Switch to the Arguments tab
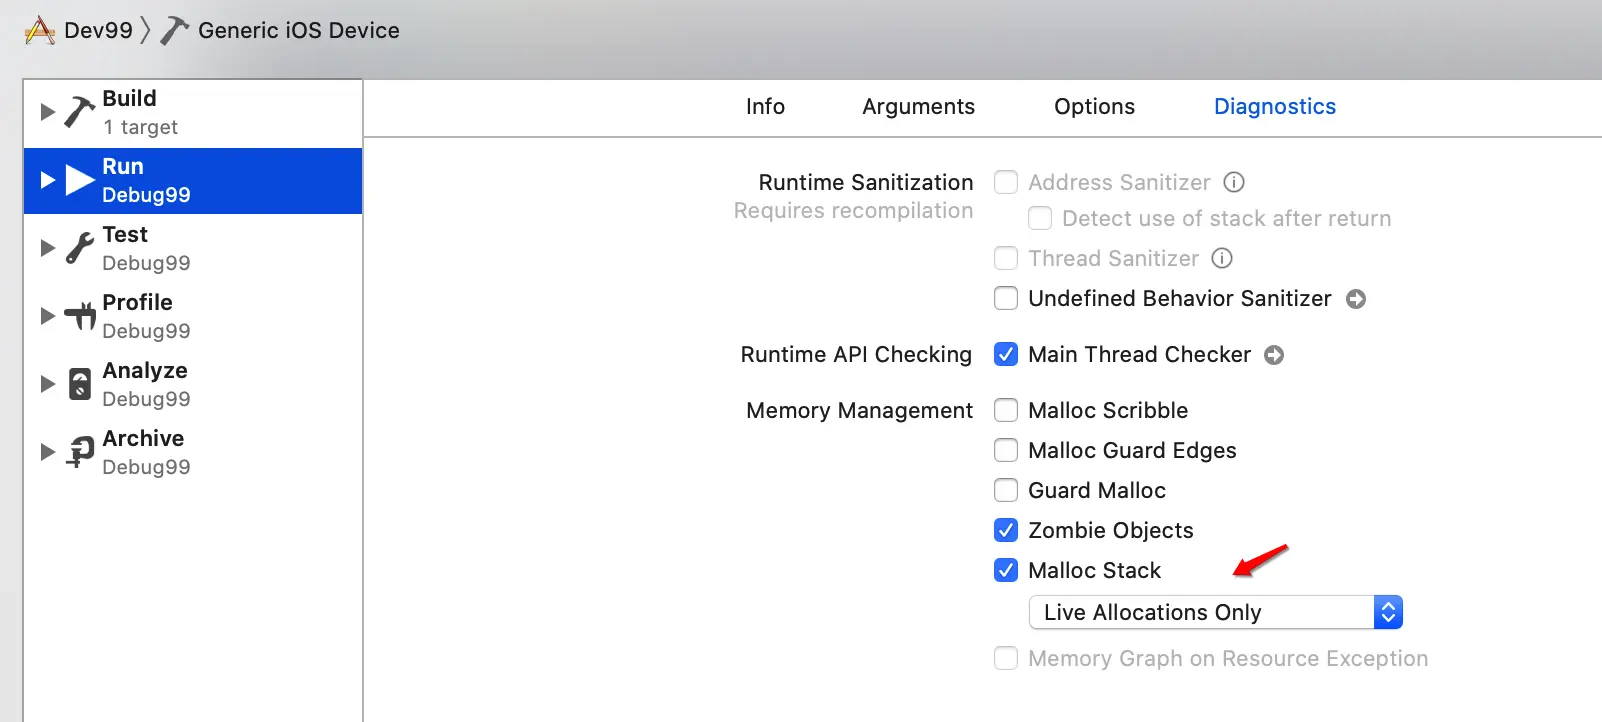The width and height of the screenshot is (1602, 722). click(918, 107)
